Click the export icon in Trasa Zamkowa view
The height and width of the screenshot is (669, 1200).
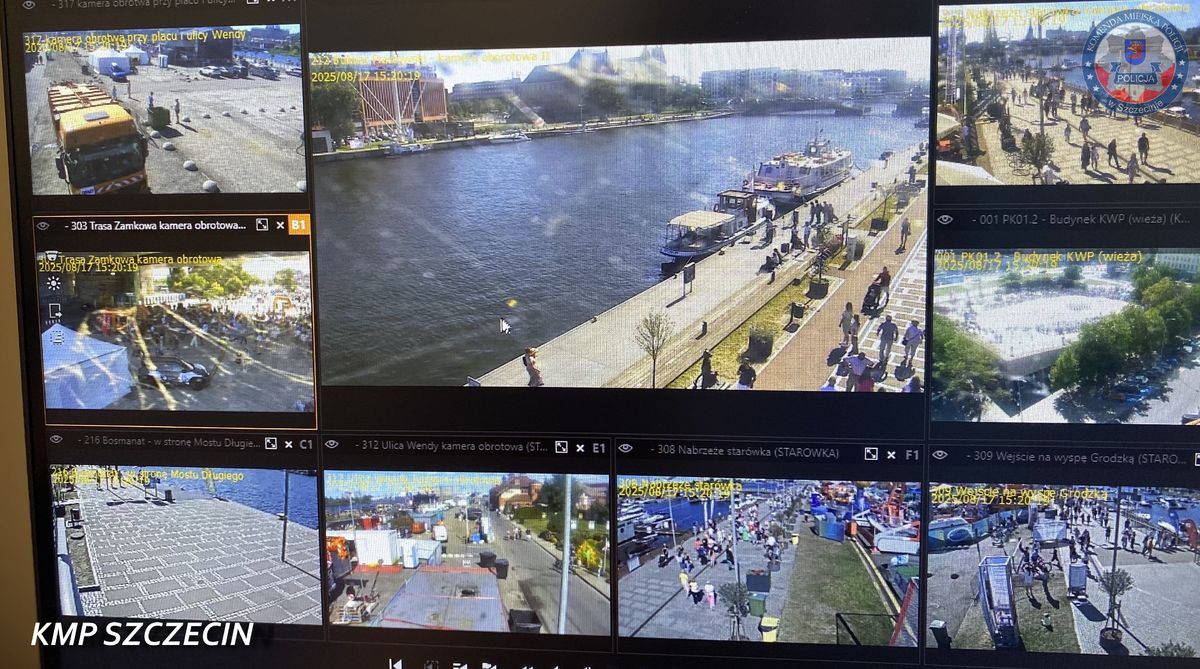pyautogui.click(x=54, y=311)
